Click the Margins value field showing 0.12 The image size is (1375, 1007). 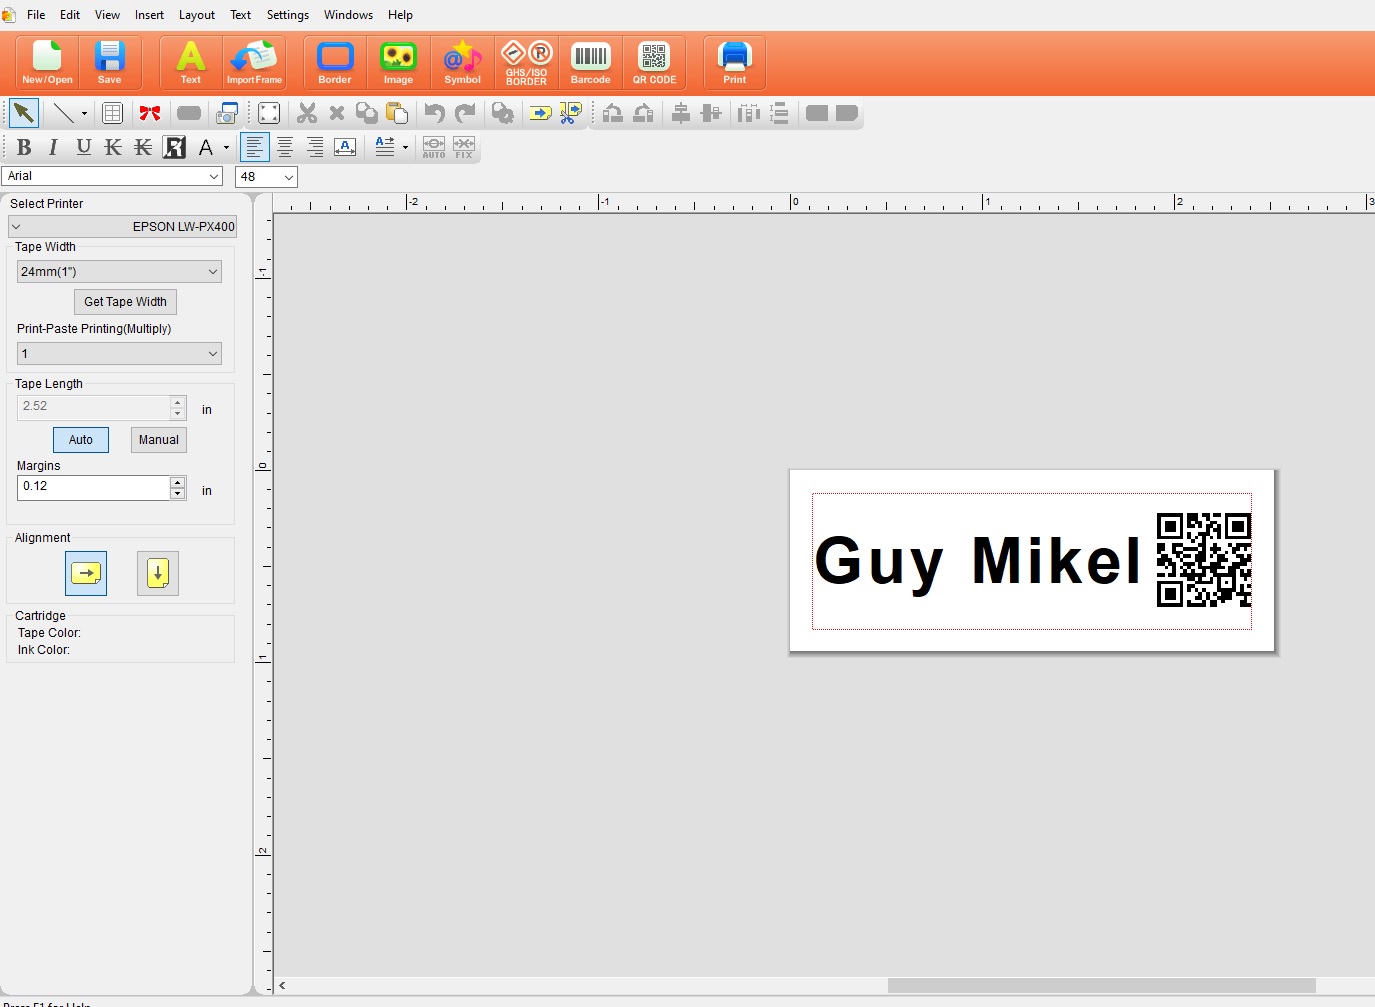coord(94,487)
